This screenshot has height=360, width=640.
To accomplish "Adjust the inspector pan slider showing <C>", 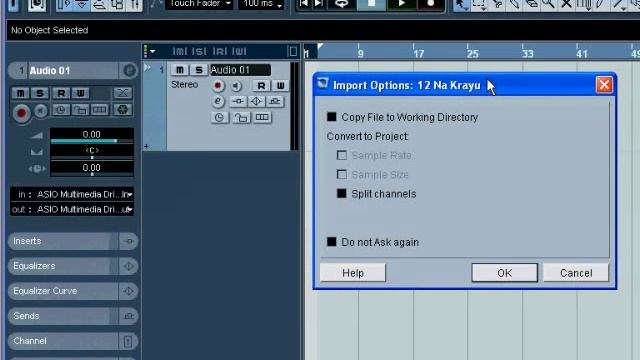I will tap(92, 157).
